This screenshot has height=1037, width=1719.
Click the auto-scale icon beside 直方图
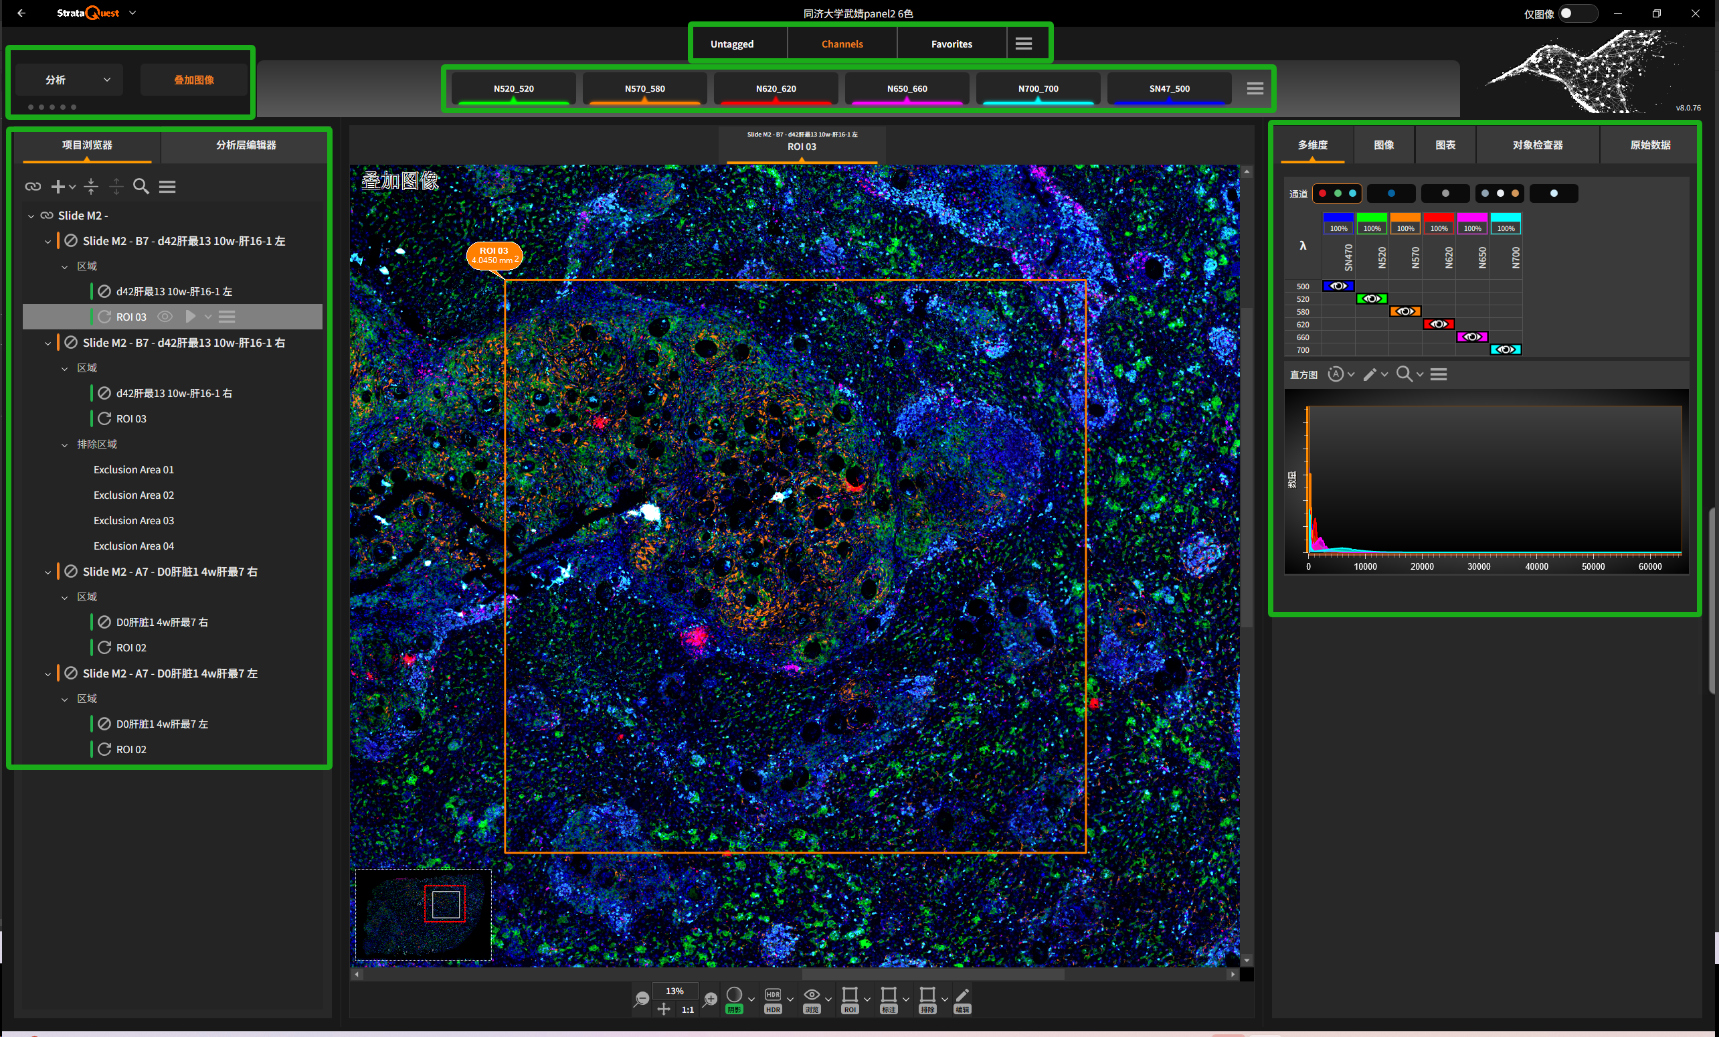point(1336,374)
